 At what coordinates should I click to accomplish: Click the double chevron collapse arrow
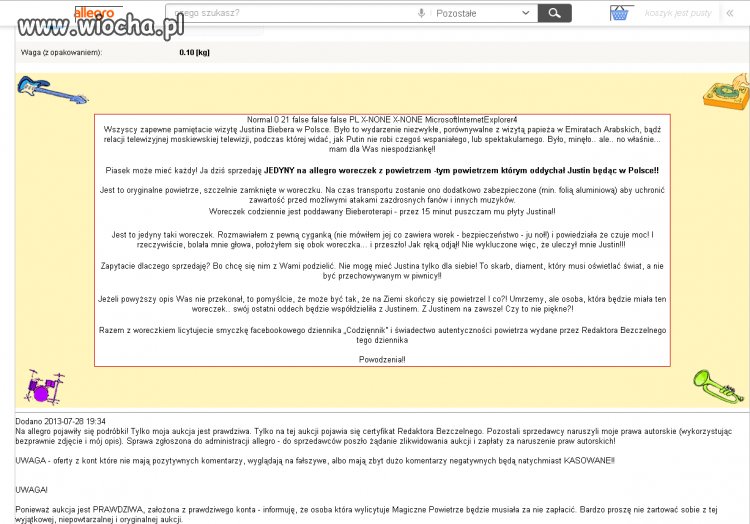(x=729, y=13)
